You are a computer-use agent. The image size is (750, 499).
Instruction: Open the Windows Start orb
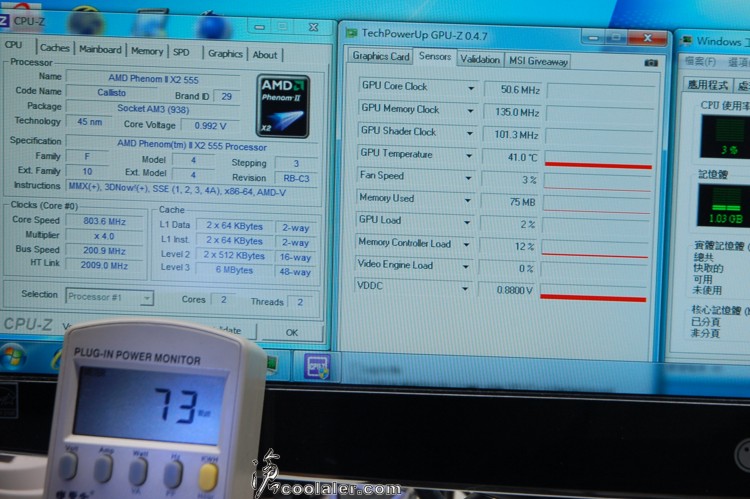click(x=13, y=357)
